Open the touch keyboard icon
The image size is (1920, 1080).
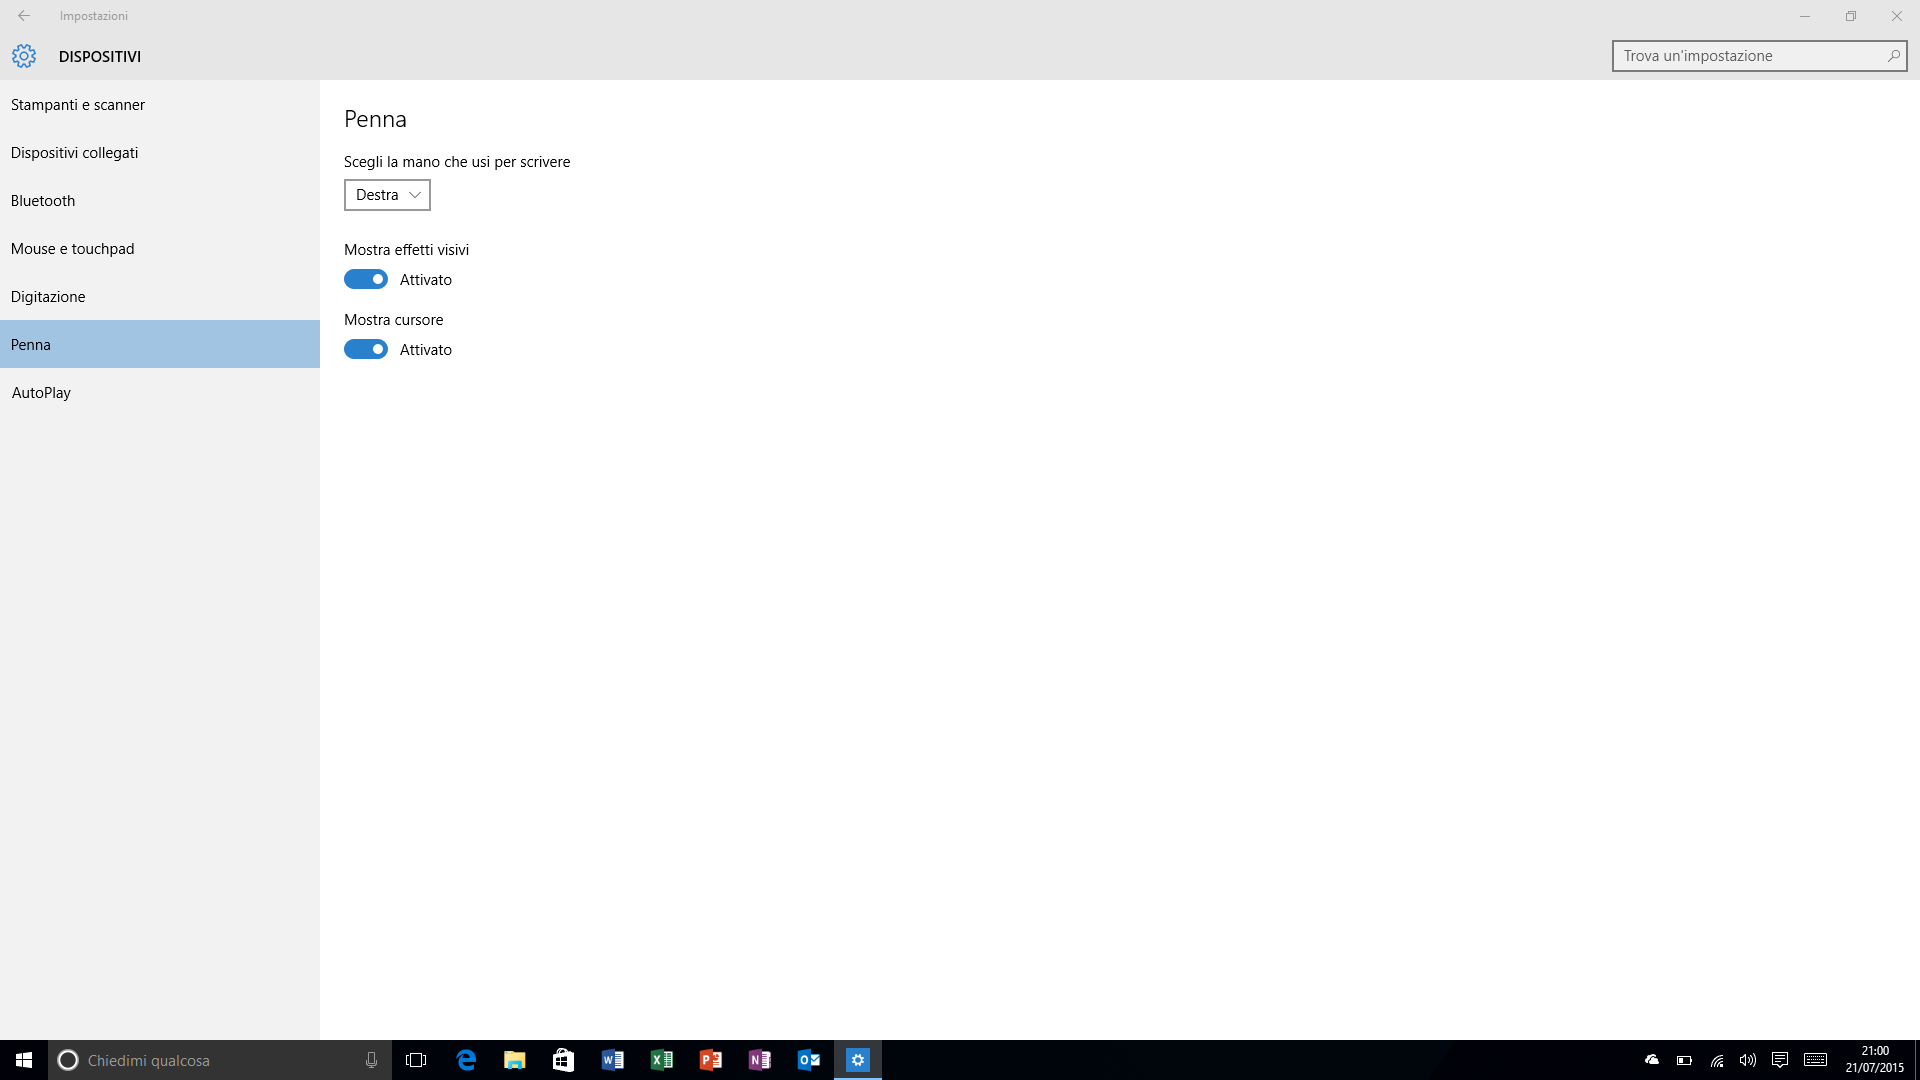click(1816, 1060)
